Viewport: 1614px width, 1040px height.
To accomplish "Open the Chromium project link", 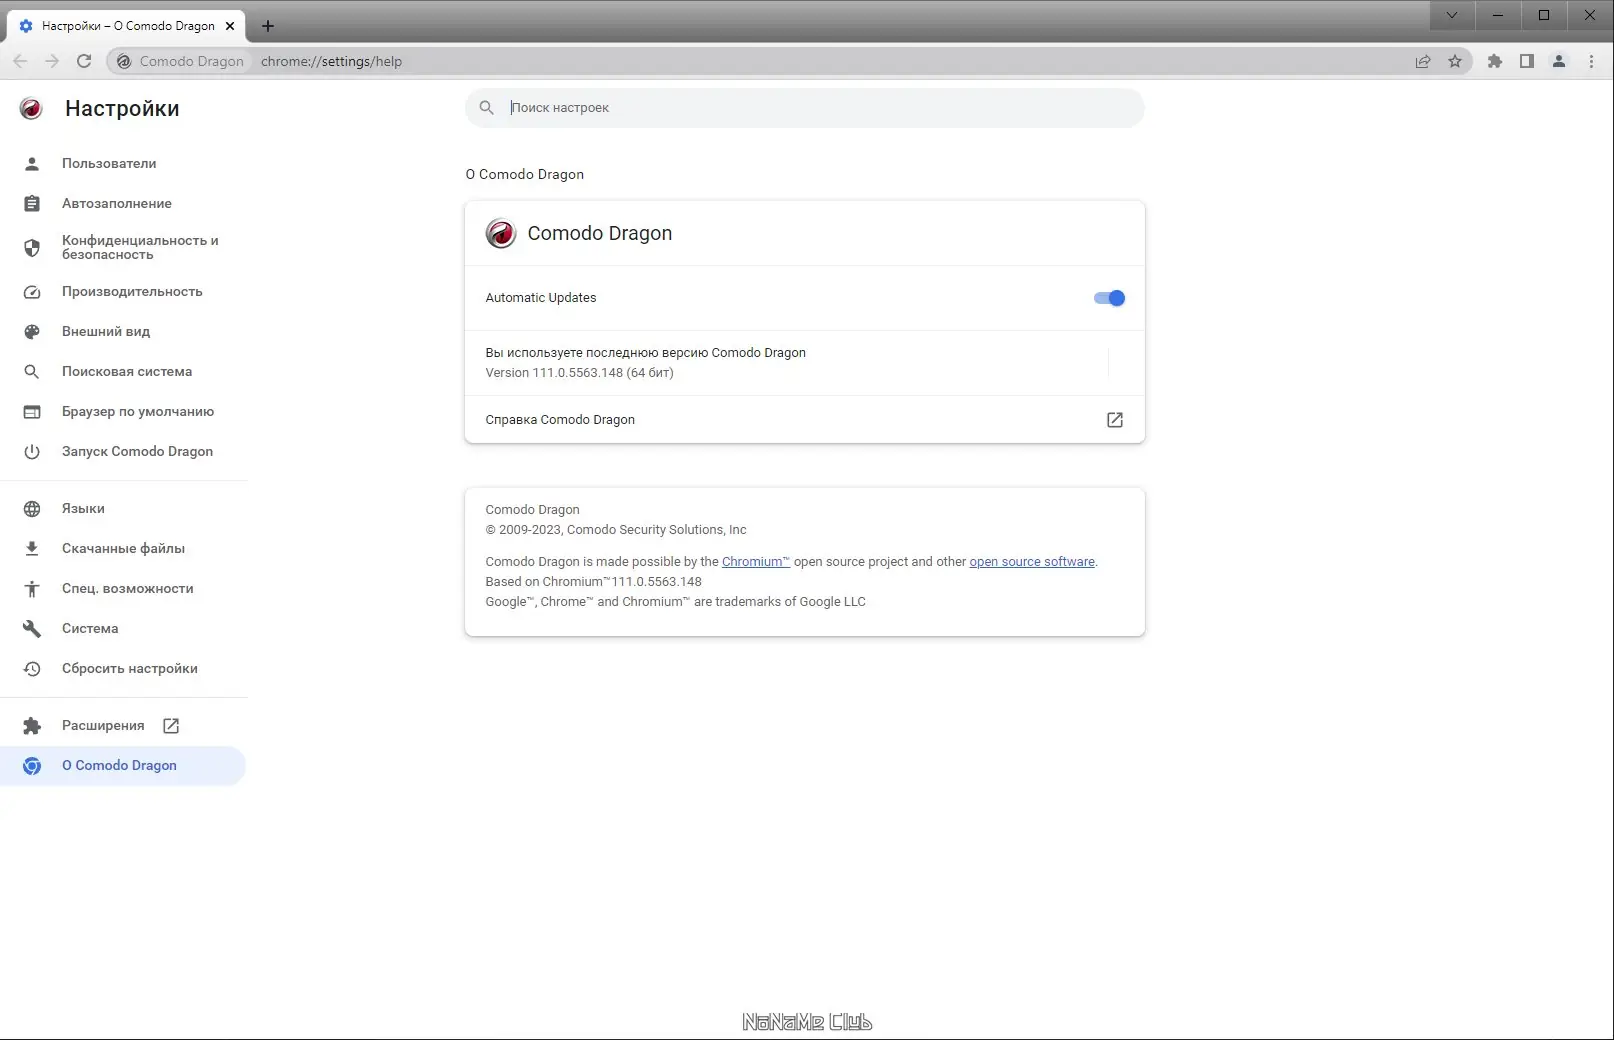I will [x=756, y=562].
